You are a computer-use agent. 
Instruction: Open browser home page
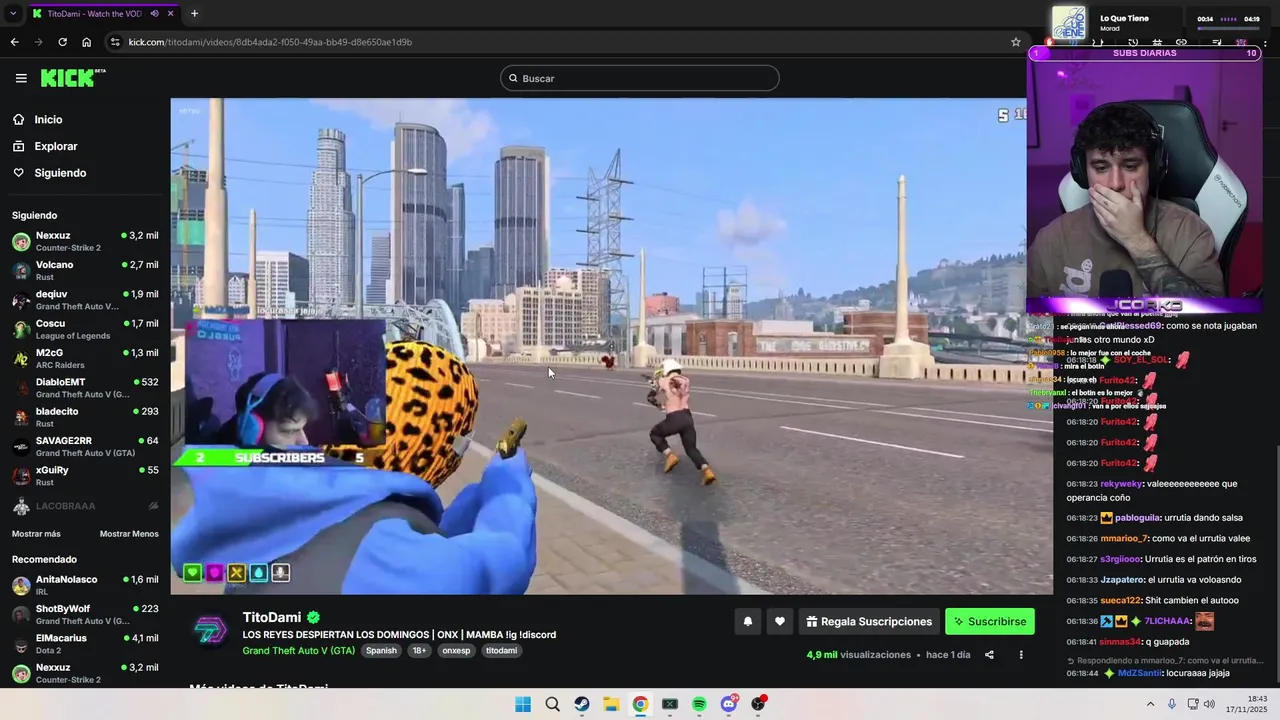86,42
